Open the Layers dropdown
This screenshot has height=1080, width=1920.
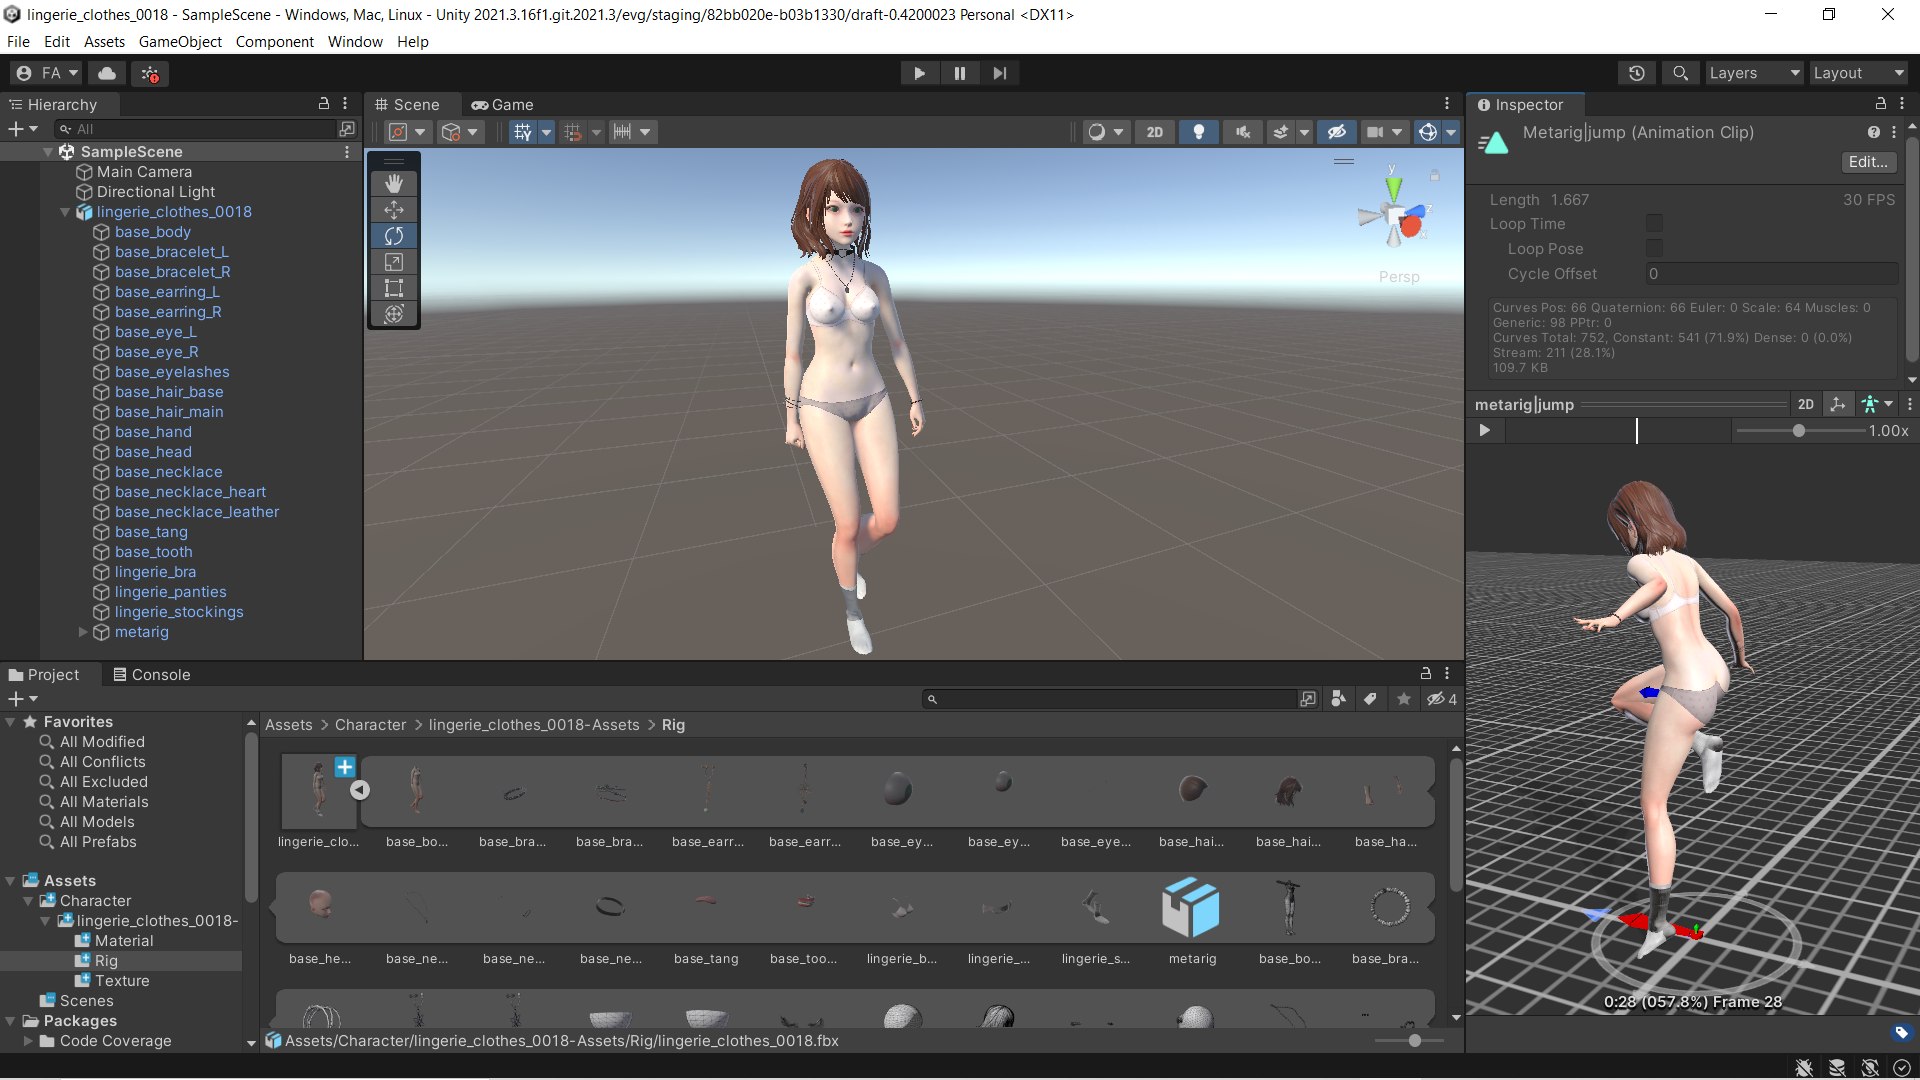(1754, 73)
